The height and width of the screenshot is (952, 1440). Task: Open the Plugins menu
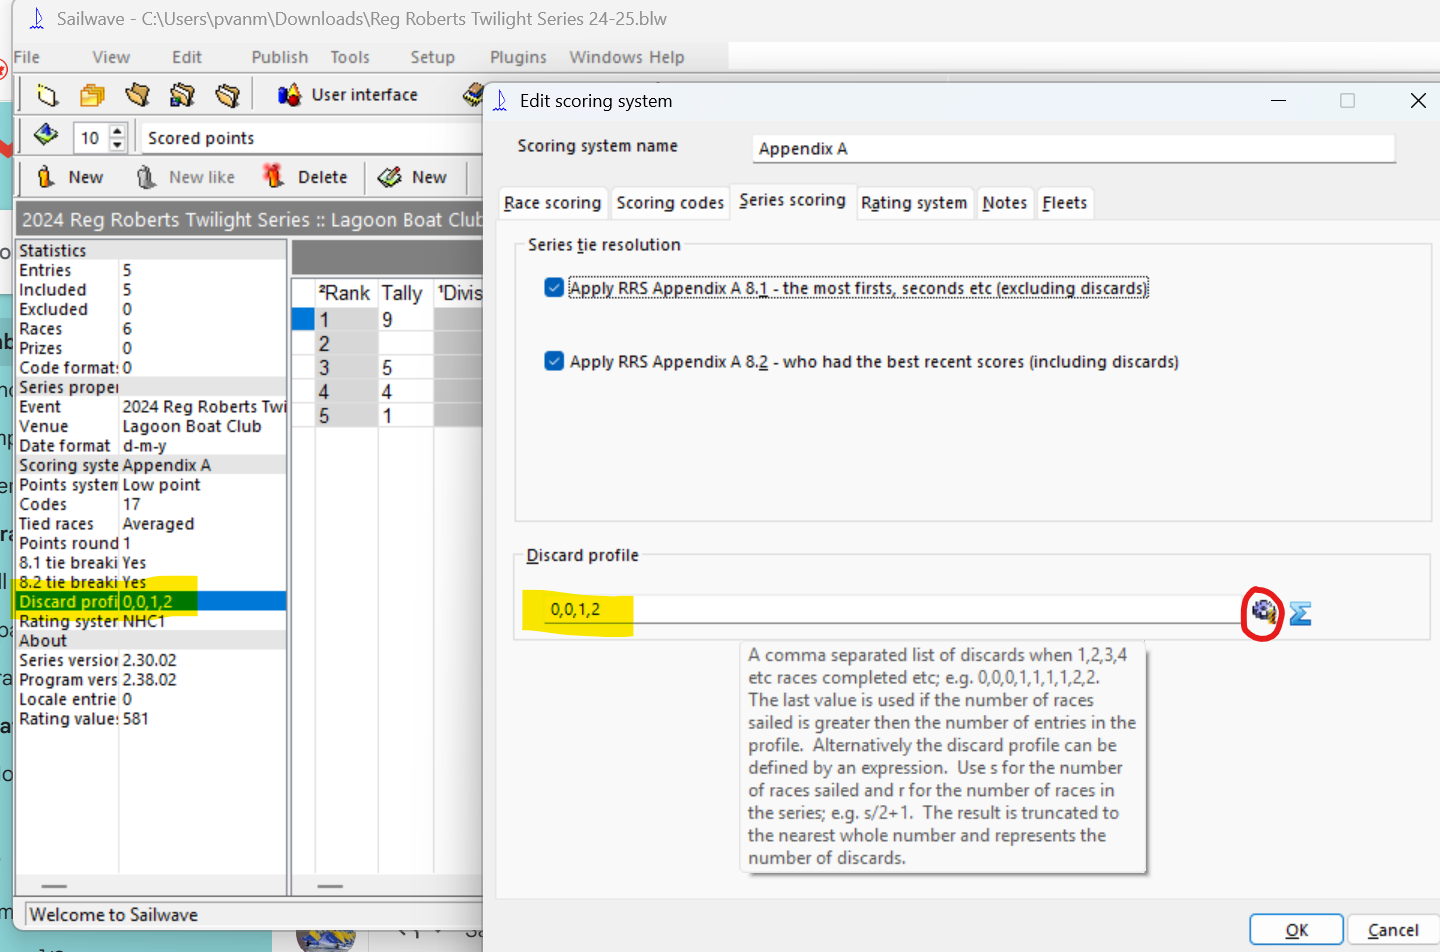tap(518, 57)
